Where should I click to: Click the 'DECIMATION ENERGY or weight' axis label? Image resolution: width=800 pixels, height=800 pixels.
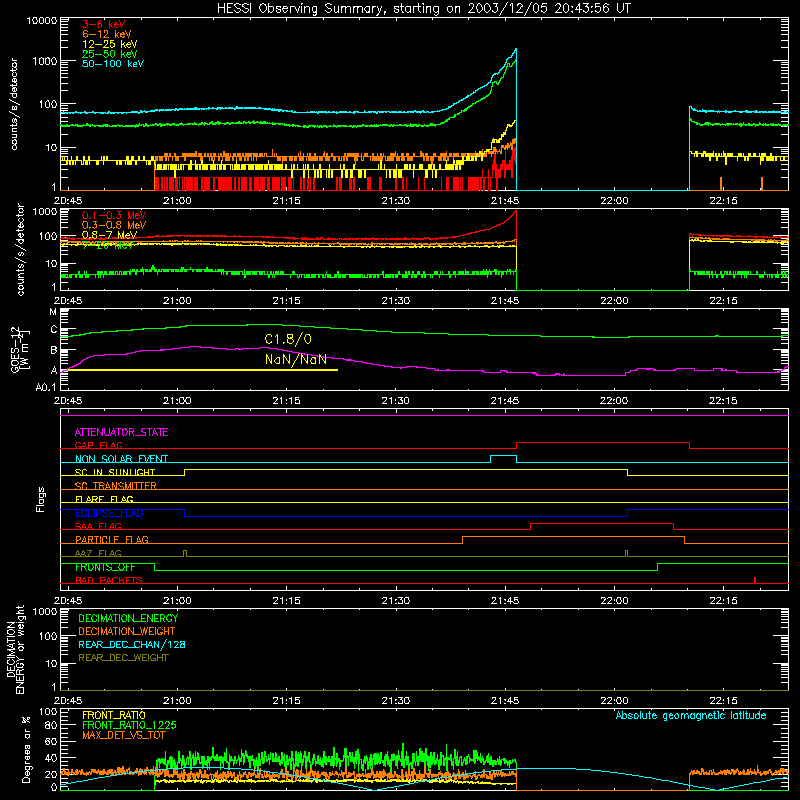click(x=15, y=649)
